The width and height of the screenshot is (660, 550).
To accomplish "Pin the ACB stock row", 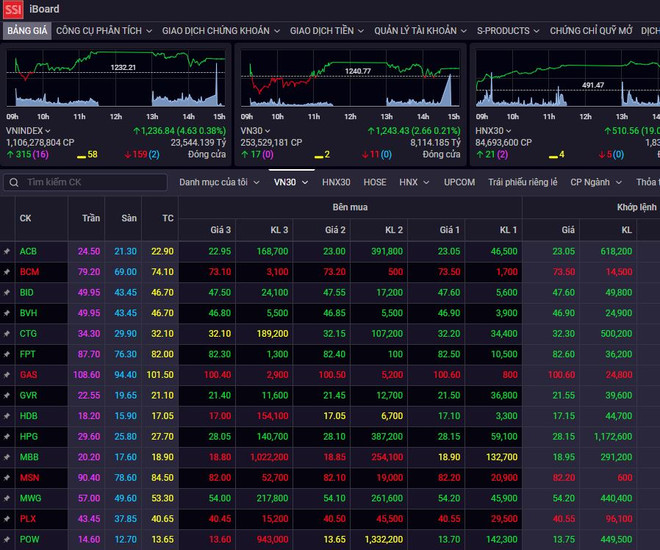I will click(7, 251).
